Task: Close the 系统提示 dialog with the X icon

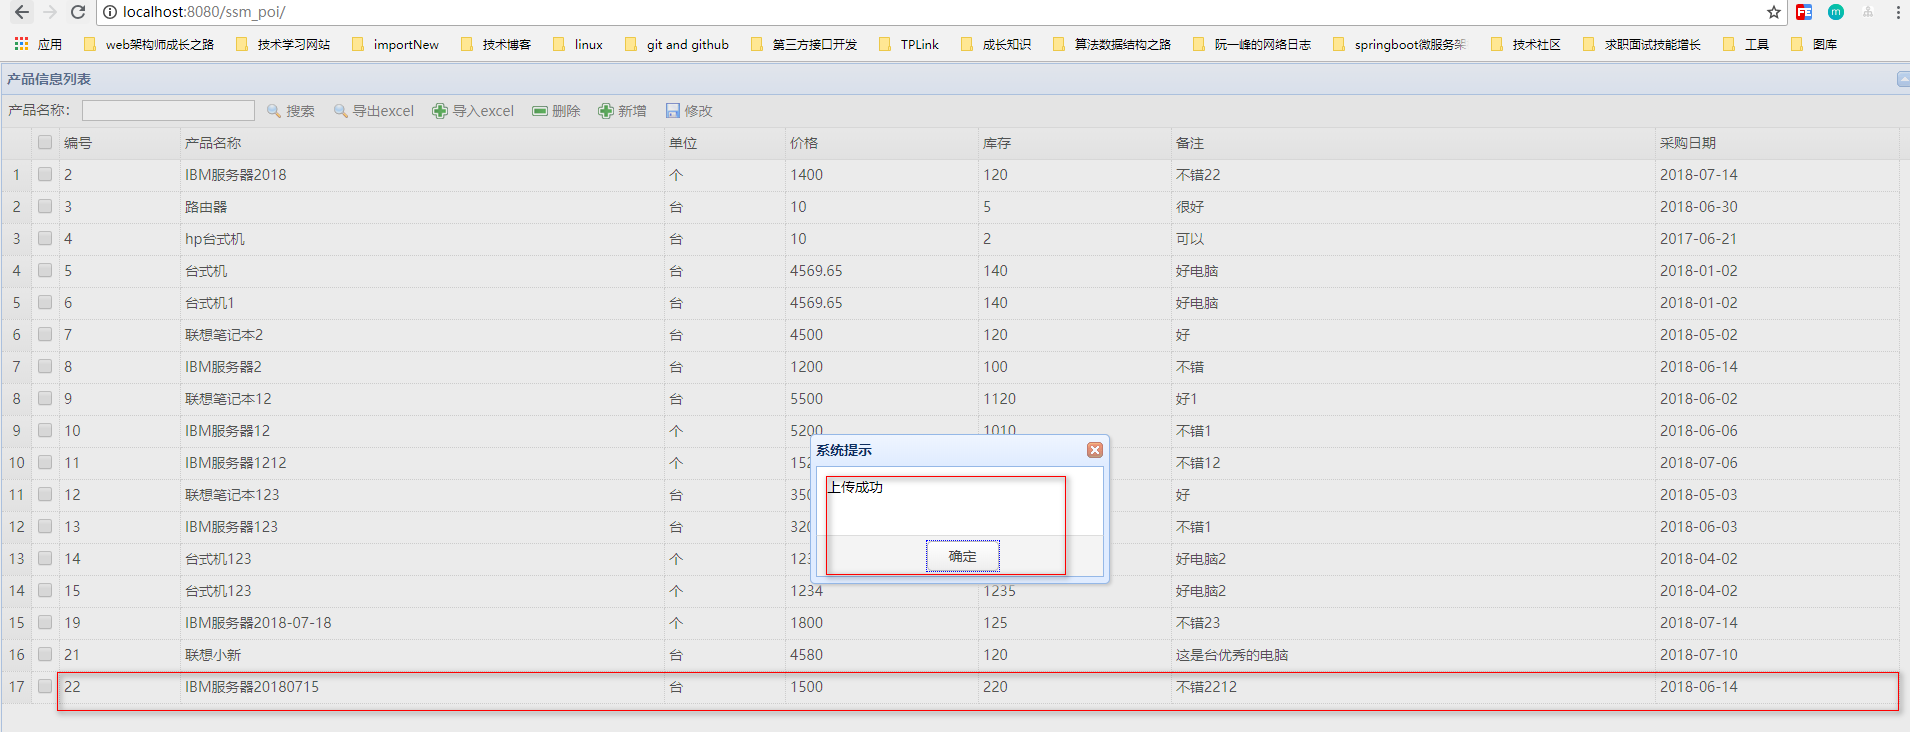Action: coord(1095,450)
